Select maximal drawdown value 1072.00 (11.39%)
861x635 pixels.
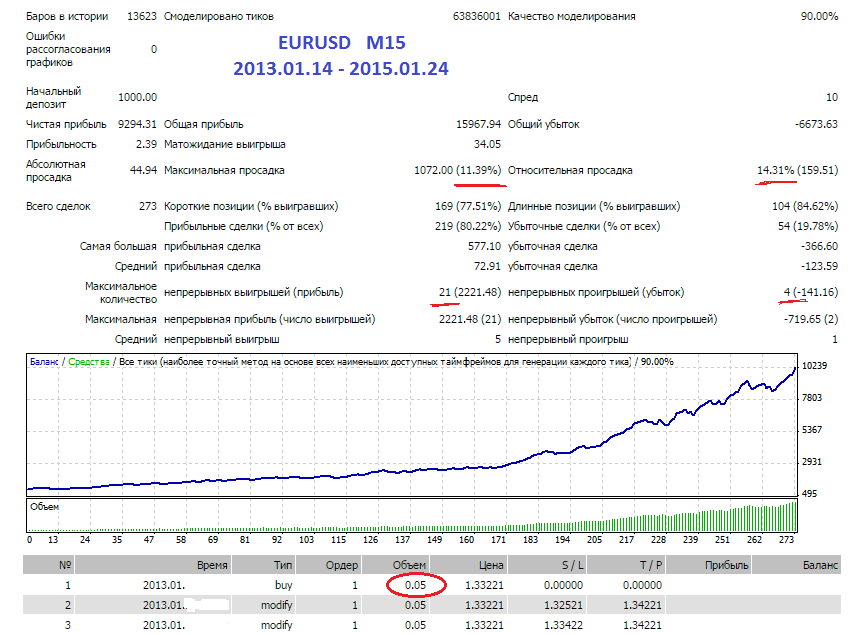[457, 170]
